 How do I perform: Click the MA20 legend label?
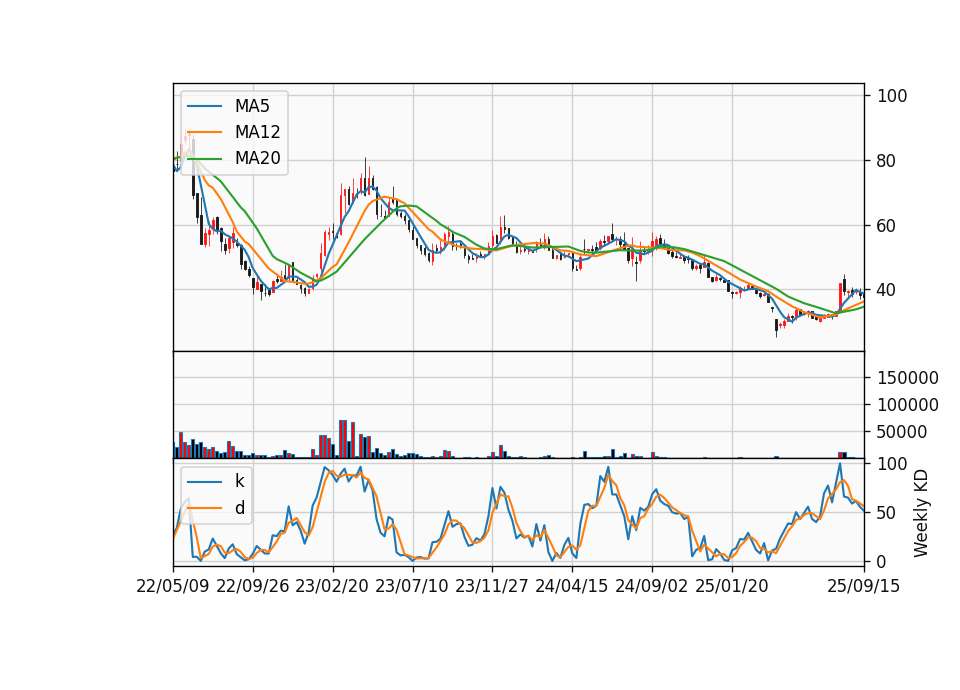tap(257, 158)
